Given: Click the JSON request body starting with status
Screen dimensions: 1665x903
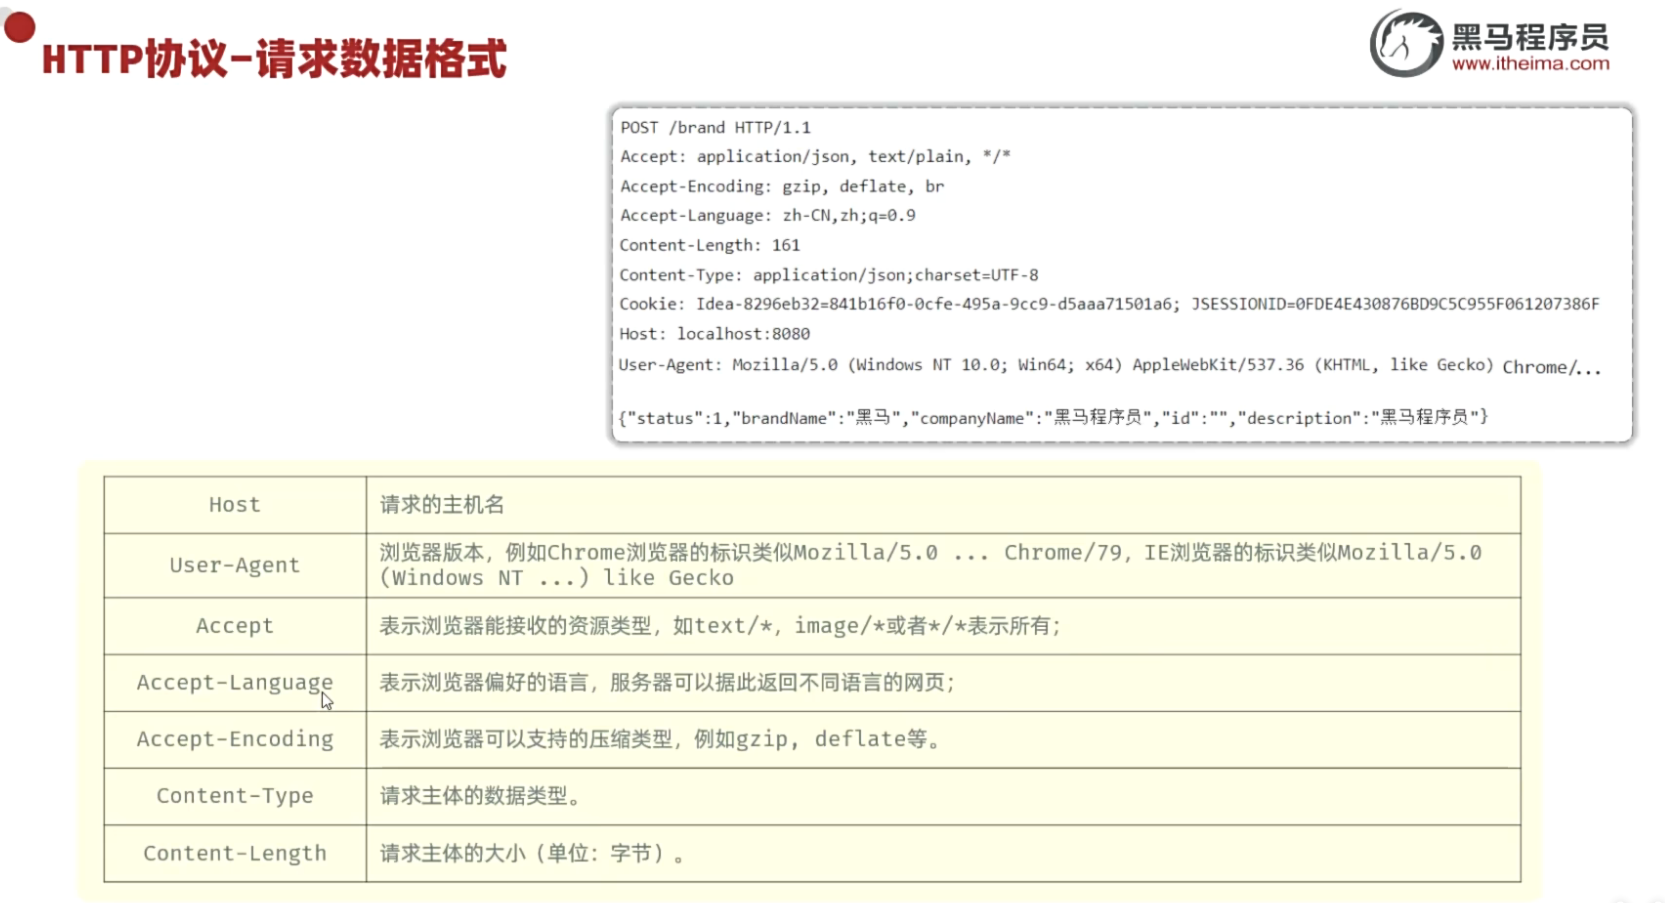Looking at the screenshot, I should pyautogui.click(x=1054, y=418).
